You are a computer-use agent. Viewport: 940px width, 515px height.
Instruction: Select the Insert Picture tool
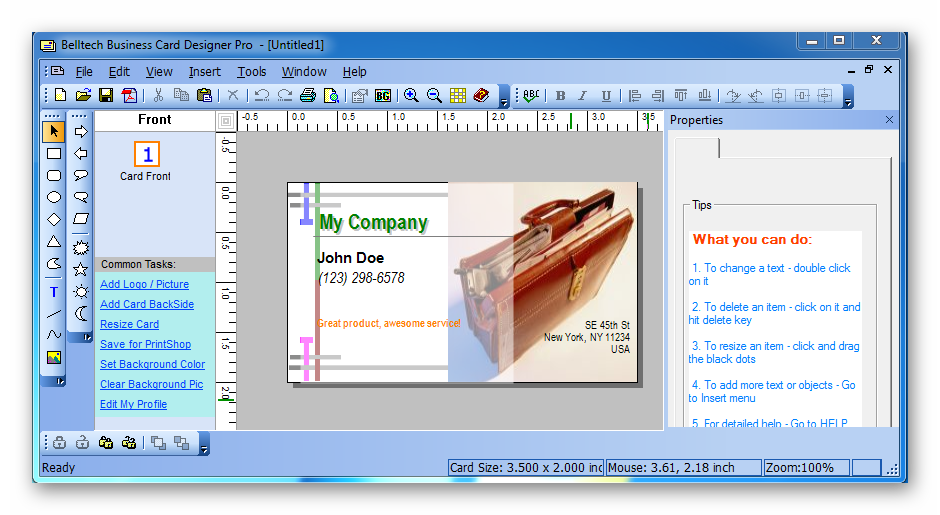coord(54,358)
